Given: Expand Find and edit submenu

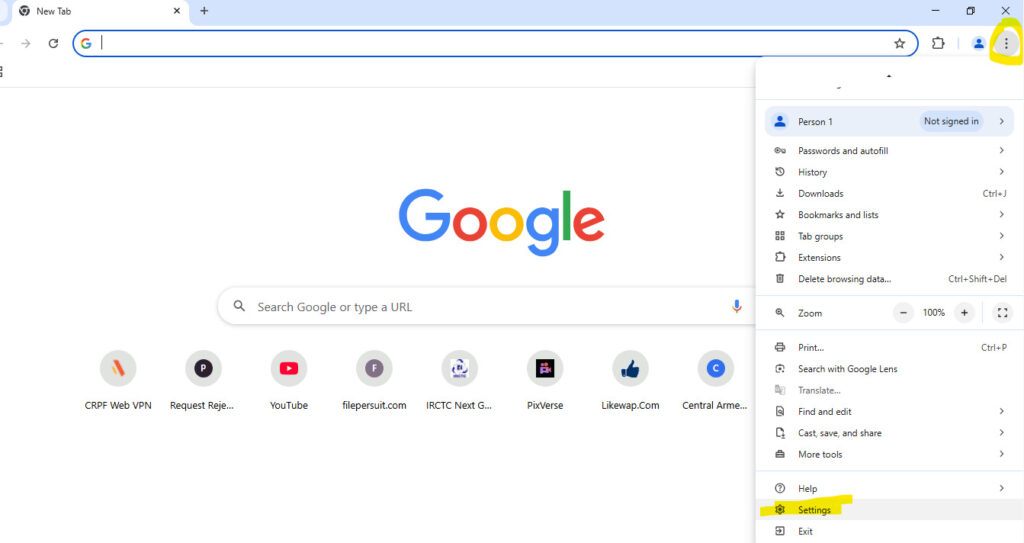Looking at the screenshot, I should point(889,412).
